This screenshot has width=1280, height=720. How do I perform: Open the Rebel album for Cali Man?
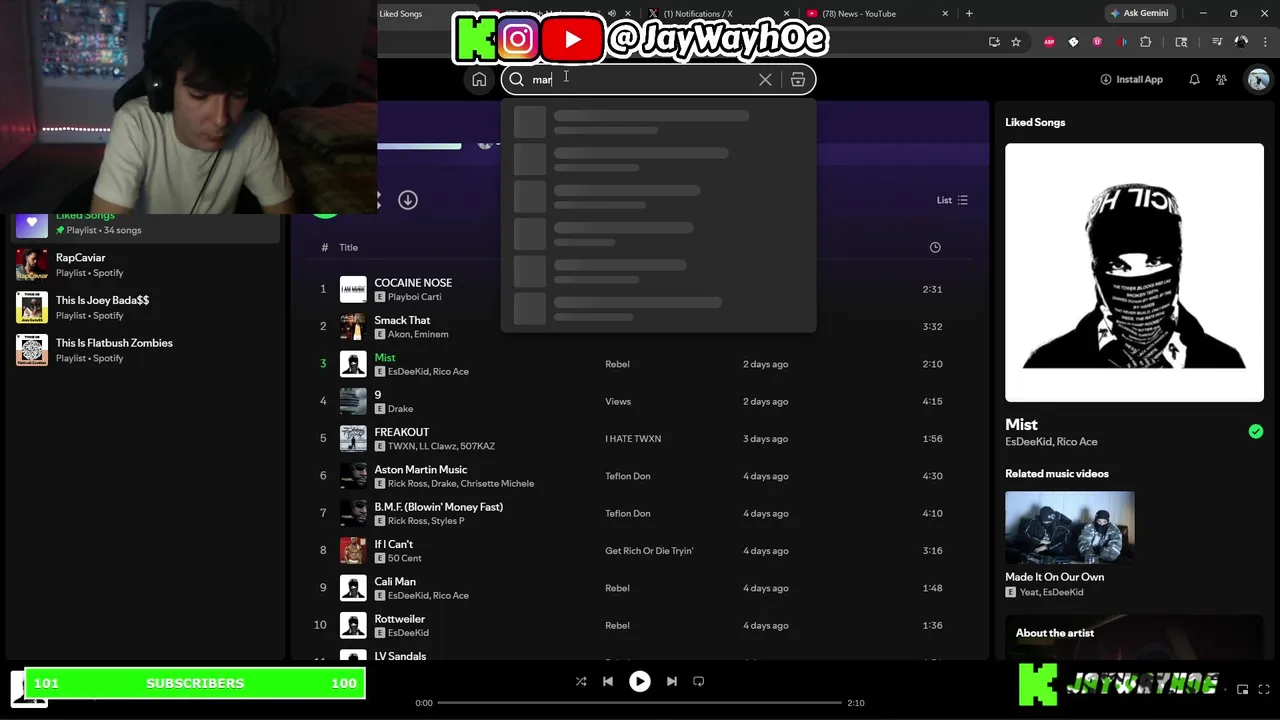(617, 588)
